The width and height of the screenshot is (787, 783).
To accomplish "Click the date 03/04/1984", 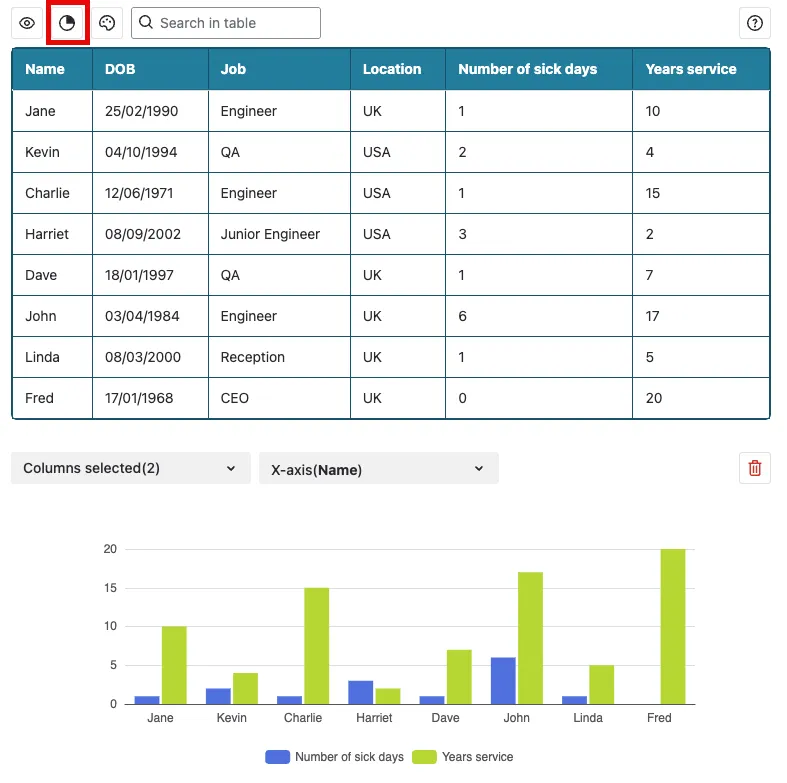I will tap(142, 316).
